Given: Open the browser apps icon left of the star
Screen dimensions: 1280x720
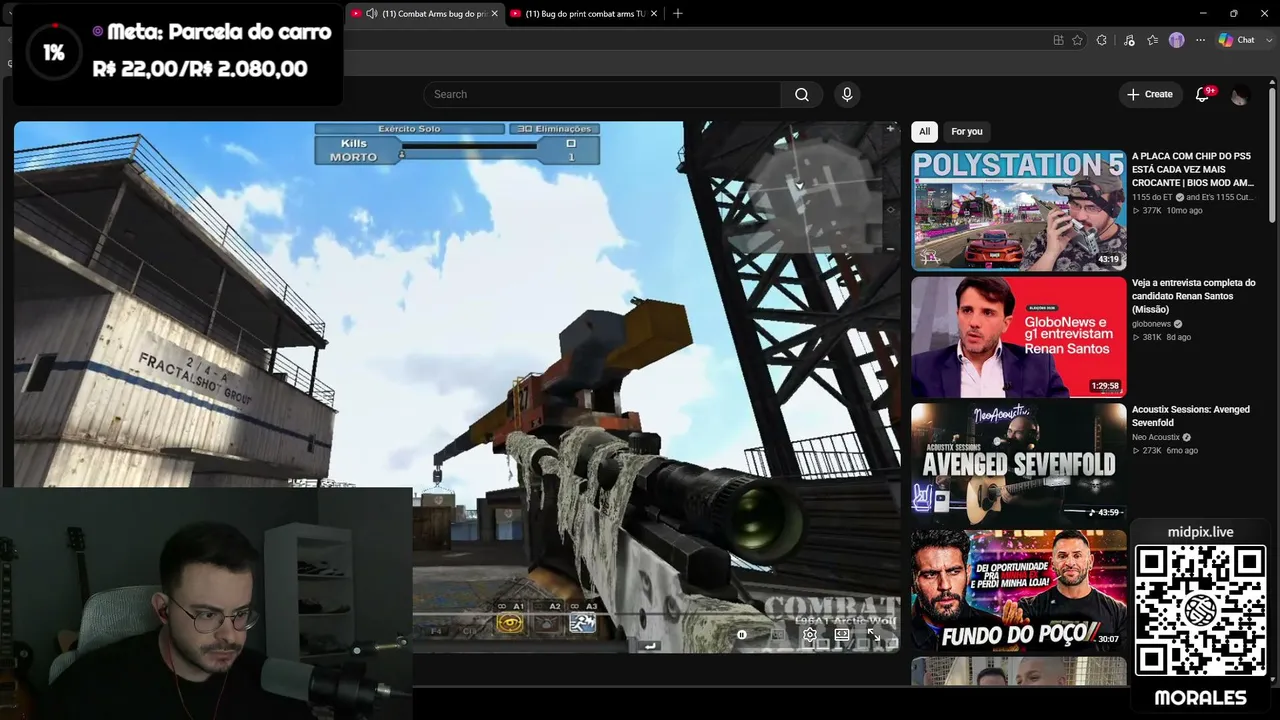Looking at the screenshot, I should pyautogui.click(x=1058, y=40).
